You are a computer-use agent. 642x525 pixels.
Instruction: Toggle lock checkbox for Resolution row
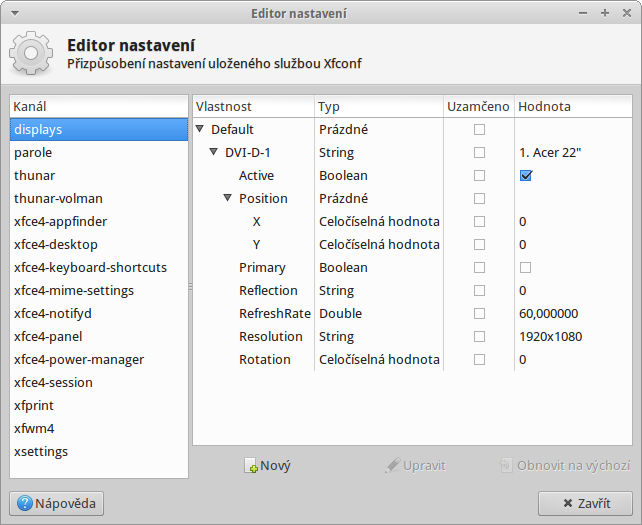pos(479,336)
